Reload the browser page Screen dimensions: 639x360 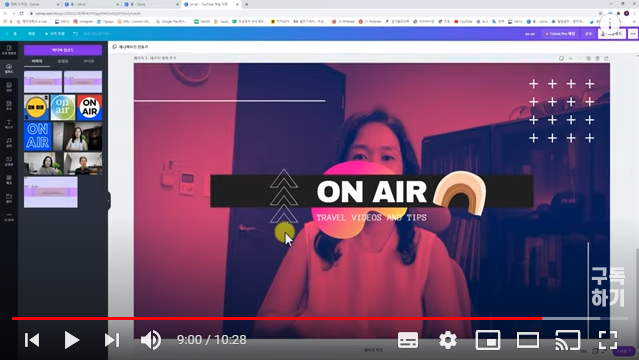(x=21, y=13)
